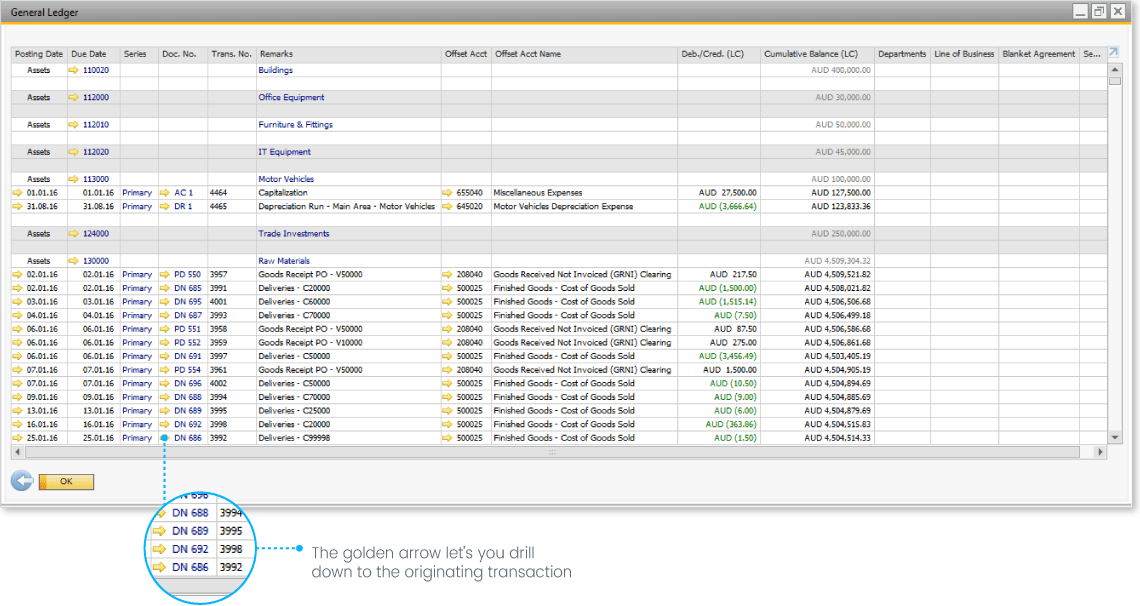Select the Primary series link on the Capitalization row
1140x606 pixels.
pyautogui.click(x=136, y=192)
